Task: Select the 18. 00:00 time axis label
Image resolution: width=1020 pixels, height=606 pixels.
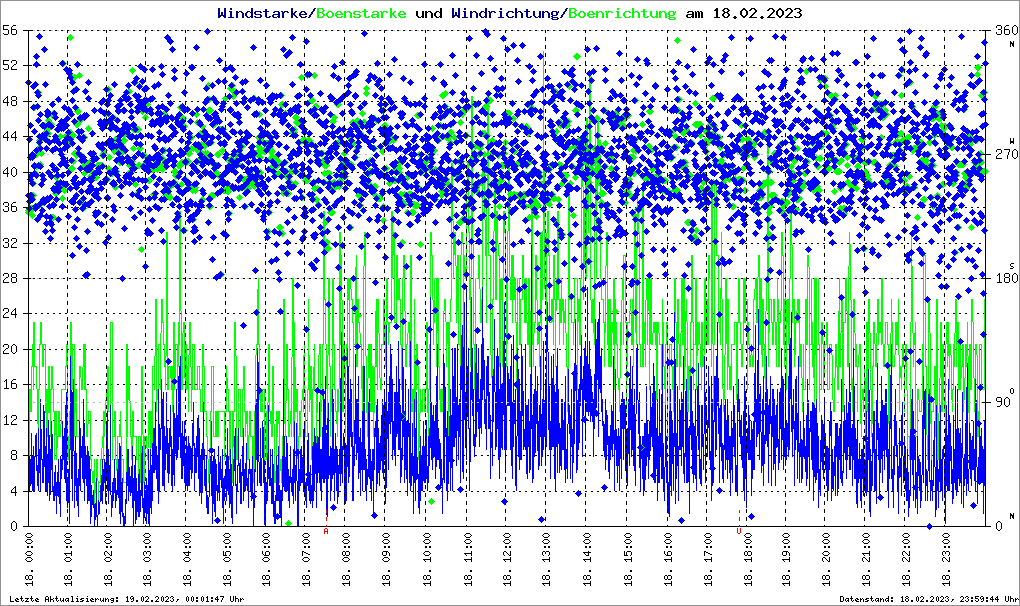Action: 29,560
